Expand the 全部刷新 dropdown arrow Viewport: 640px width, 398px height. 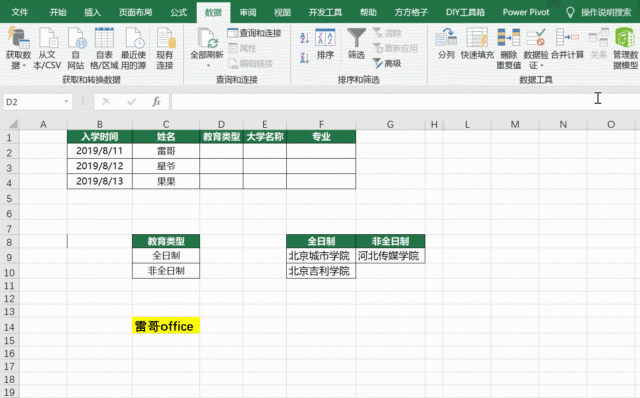click(x=208, y=65)
